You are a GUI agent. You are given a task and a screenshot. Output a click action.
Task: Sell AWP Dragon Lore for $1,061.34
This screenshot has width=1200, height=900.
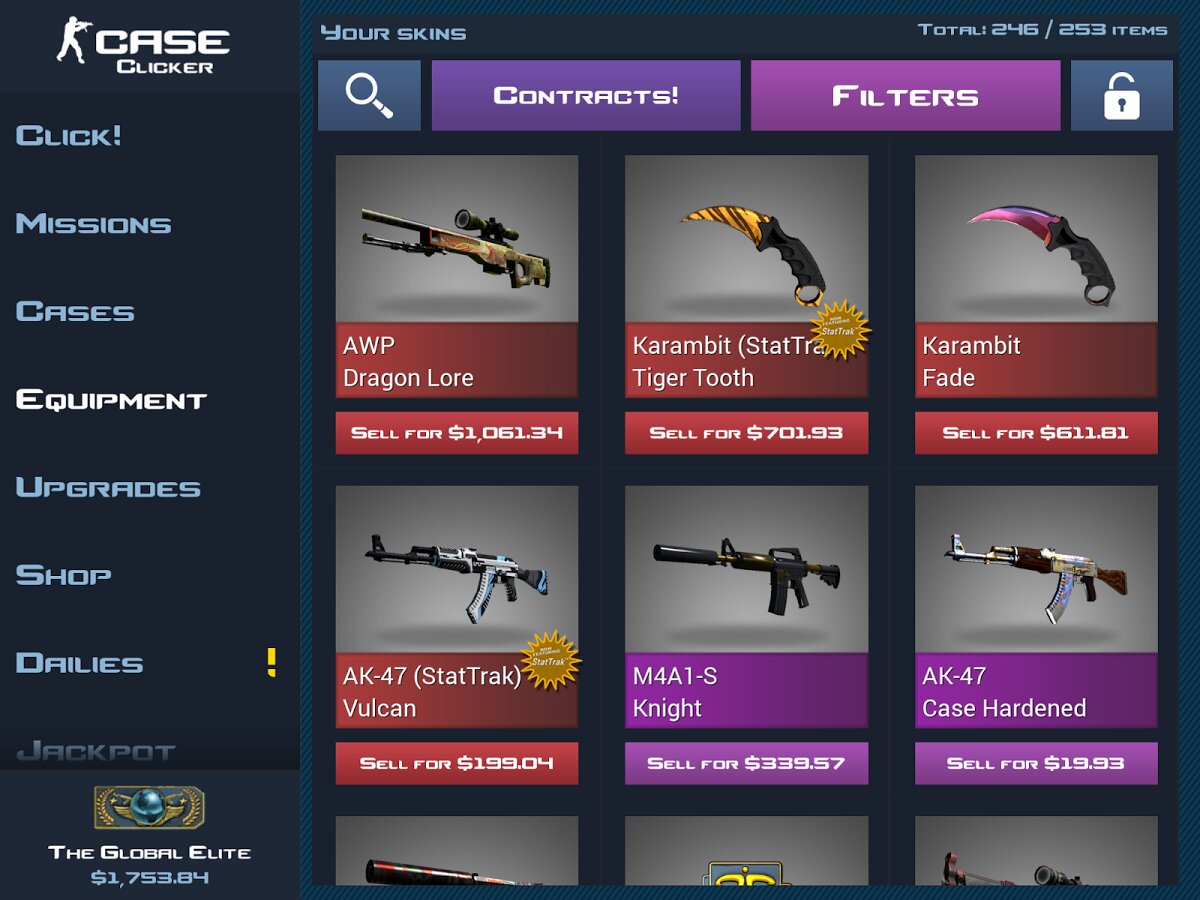457,433
